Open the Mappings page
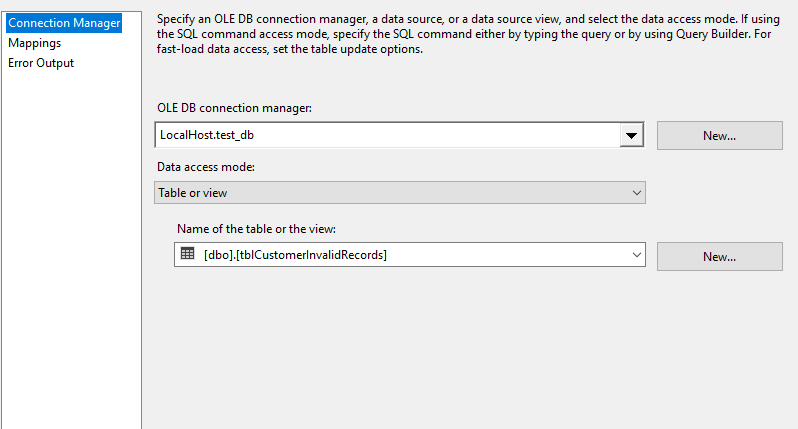The width and height of the screenshot is (798, 429). 34,43
